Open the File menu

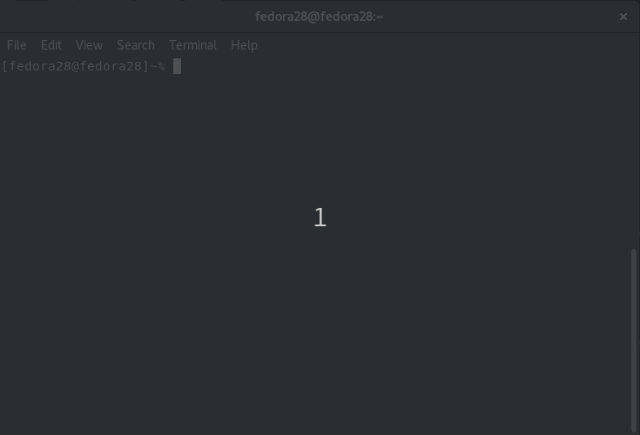[17, 45]
